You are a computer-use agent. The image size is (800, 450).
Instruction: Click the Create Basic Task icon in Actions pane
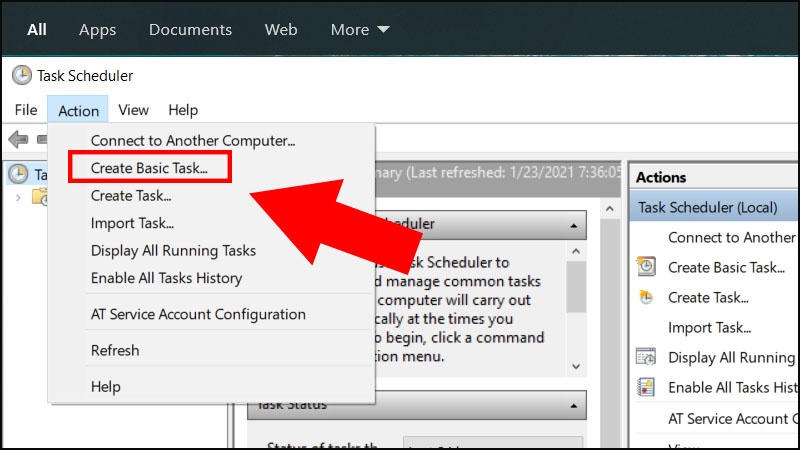pyautogui.click(x=646, y=267)
